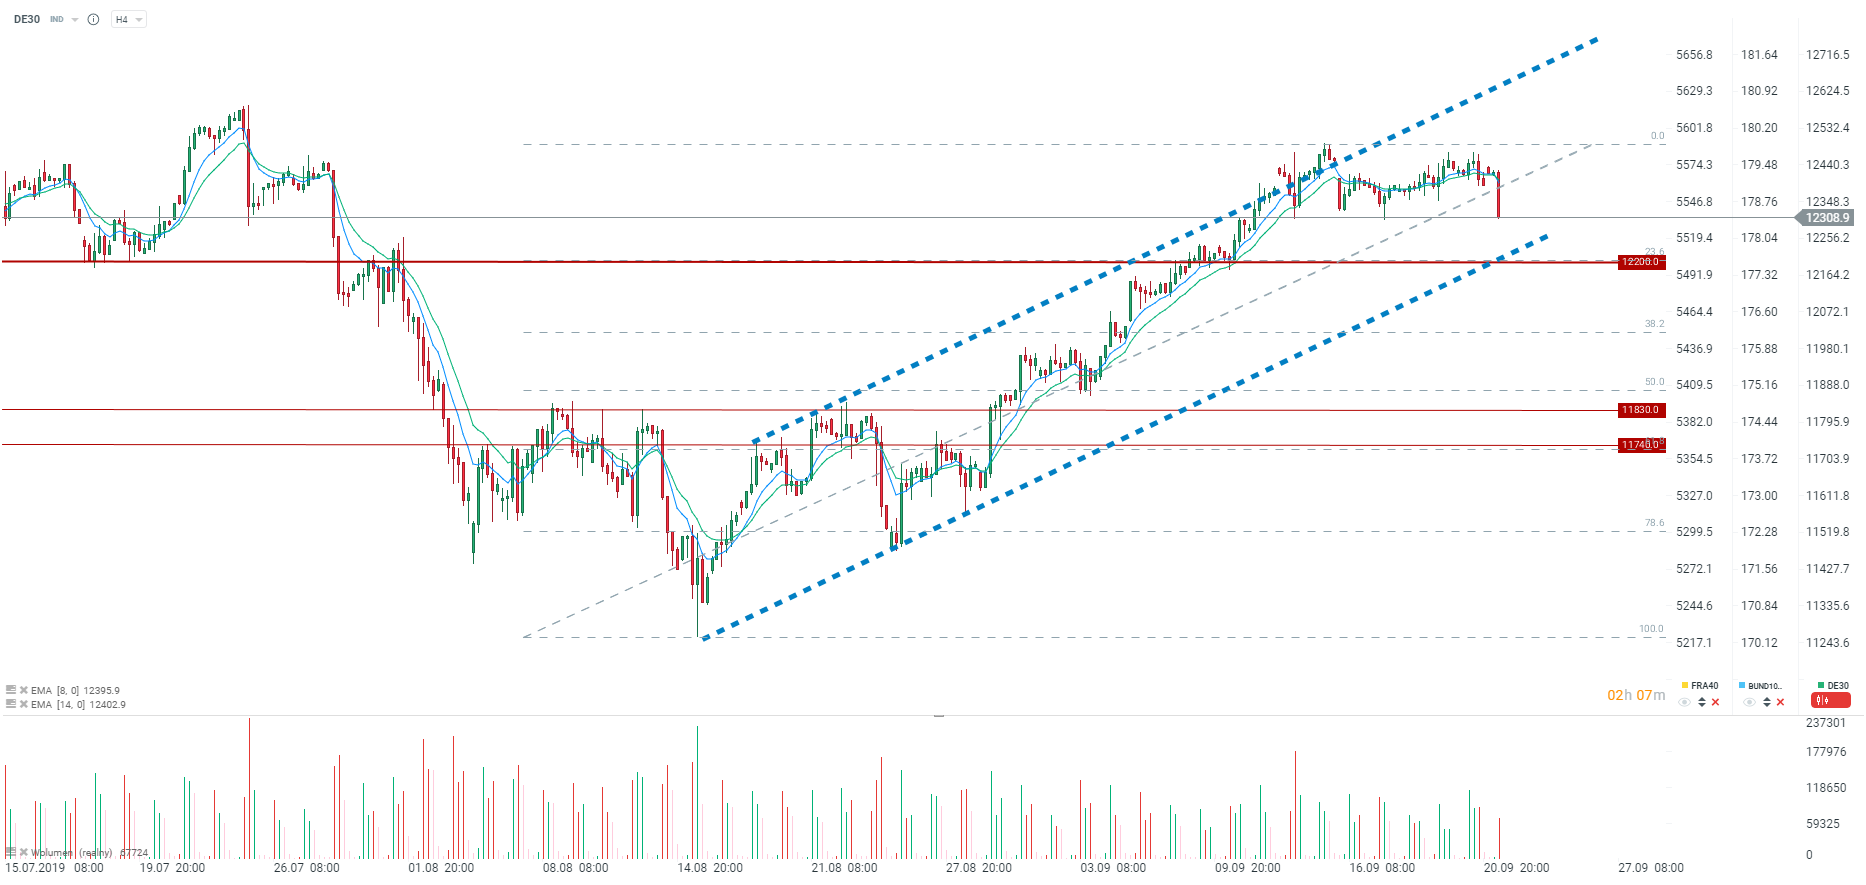Select the 11830.0 red price level label
This screenshot has width=1866, height=885.
(1640, 410)
